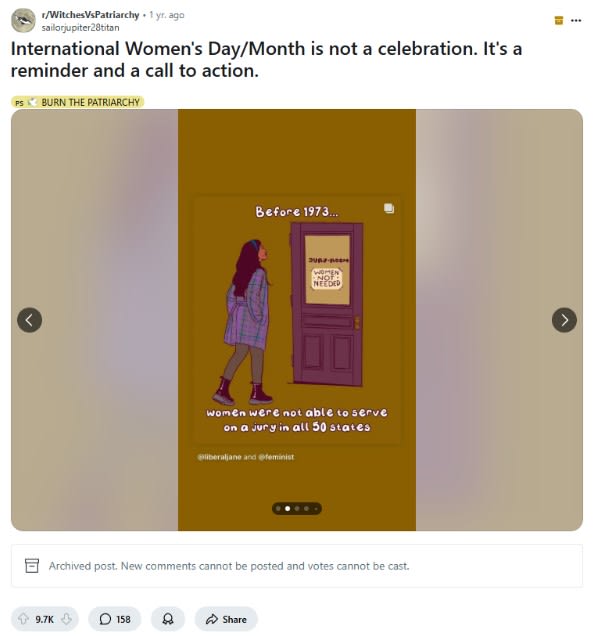Screen dimensions: 602x636
Task: Open the jury room gallery image
Action: click(297, 320)
